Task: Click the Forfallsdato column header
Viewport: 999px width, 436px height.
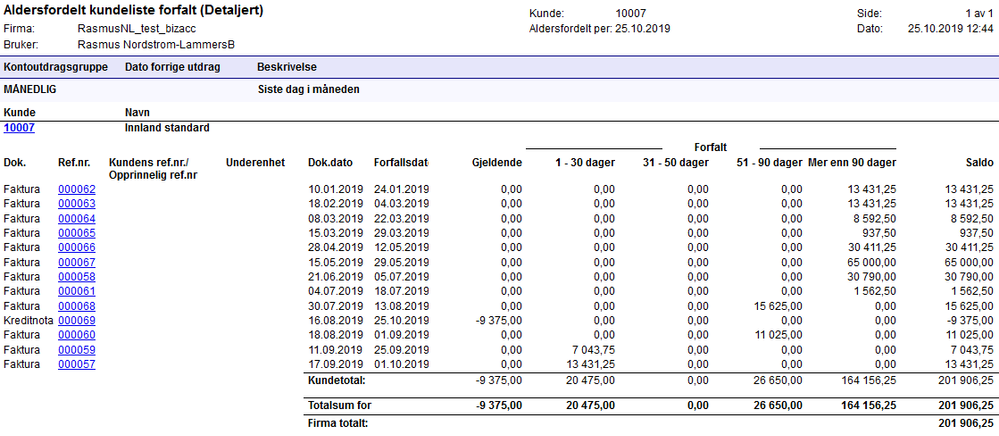Action: pos(401,163)
